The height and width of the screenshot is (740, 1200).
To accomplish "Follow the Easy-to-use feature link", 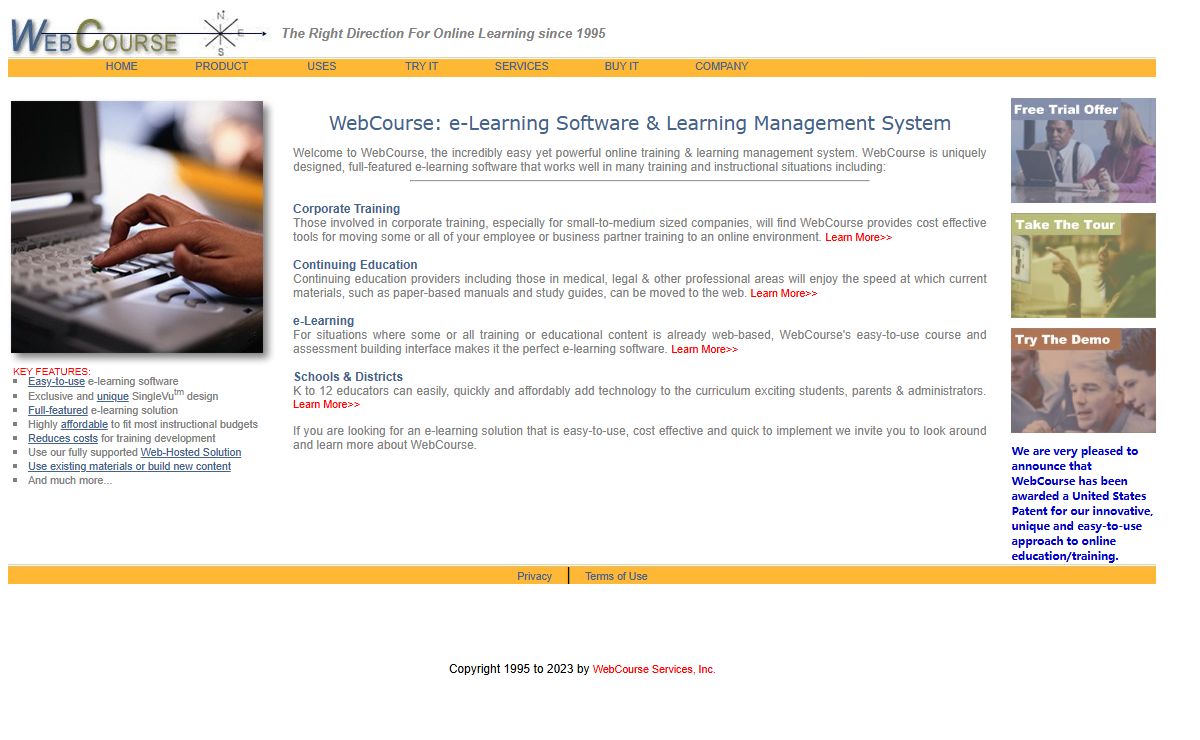I will coord(56,382).
